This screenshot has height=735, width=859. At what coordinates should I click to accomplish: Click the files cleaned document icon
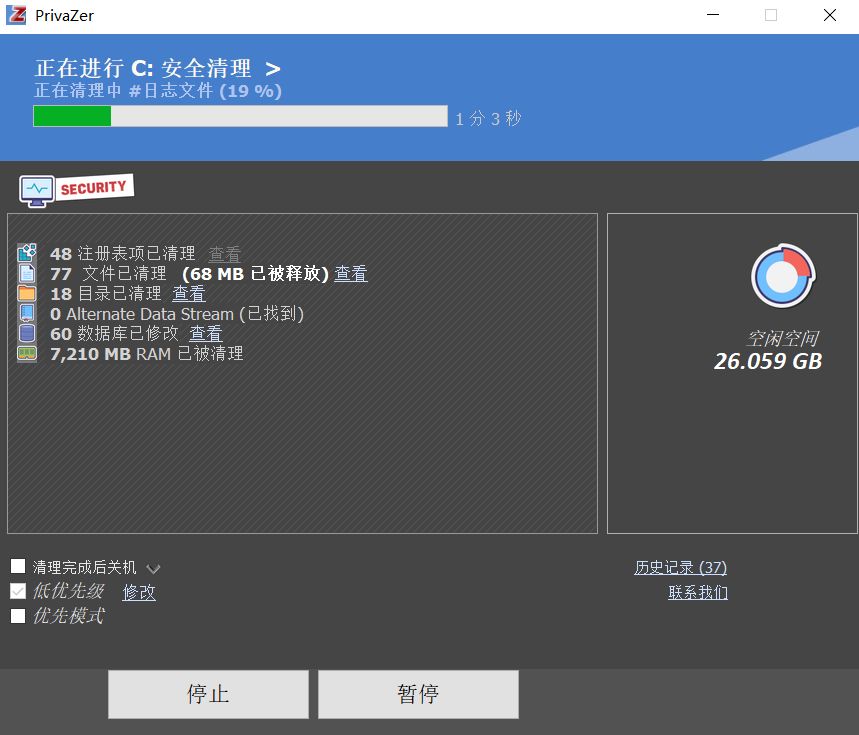[27, 273]
